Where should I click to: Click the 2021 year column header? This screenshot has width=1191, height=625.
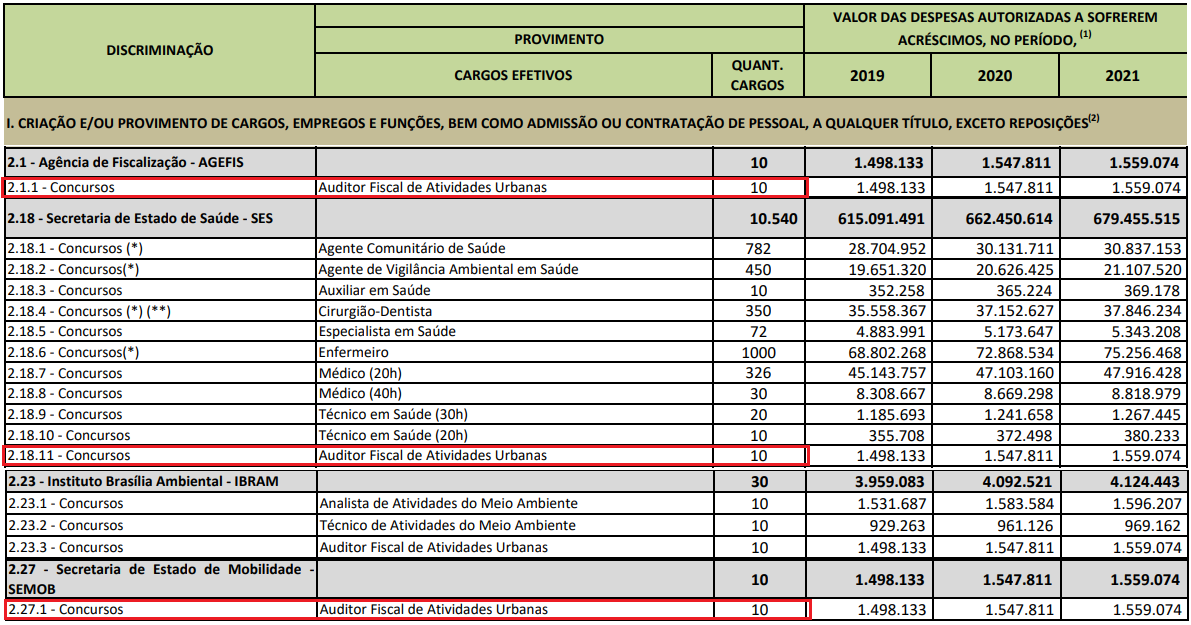tap(1123, 75)
